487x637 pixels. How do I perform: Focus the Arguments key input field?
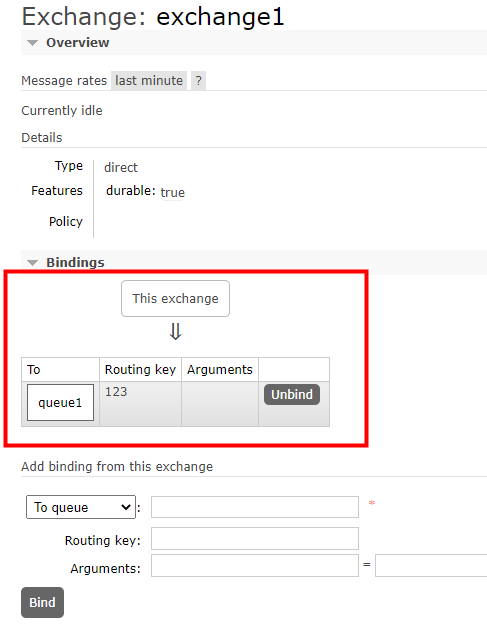(255, 566)
